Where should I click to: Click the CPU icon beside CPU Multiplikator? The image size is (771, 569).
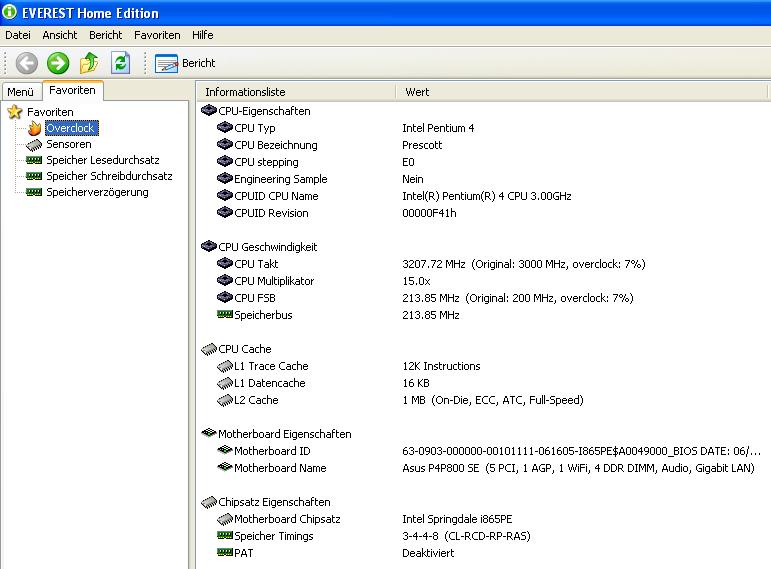point(225,280)
